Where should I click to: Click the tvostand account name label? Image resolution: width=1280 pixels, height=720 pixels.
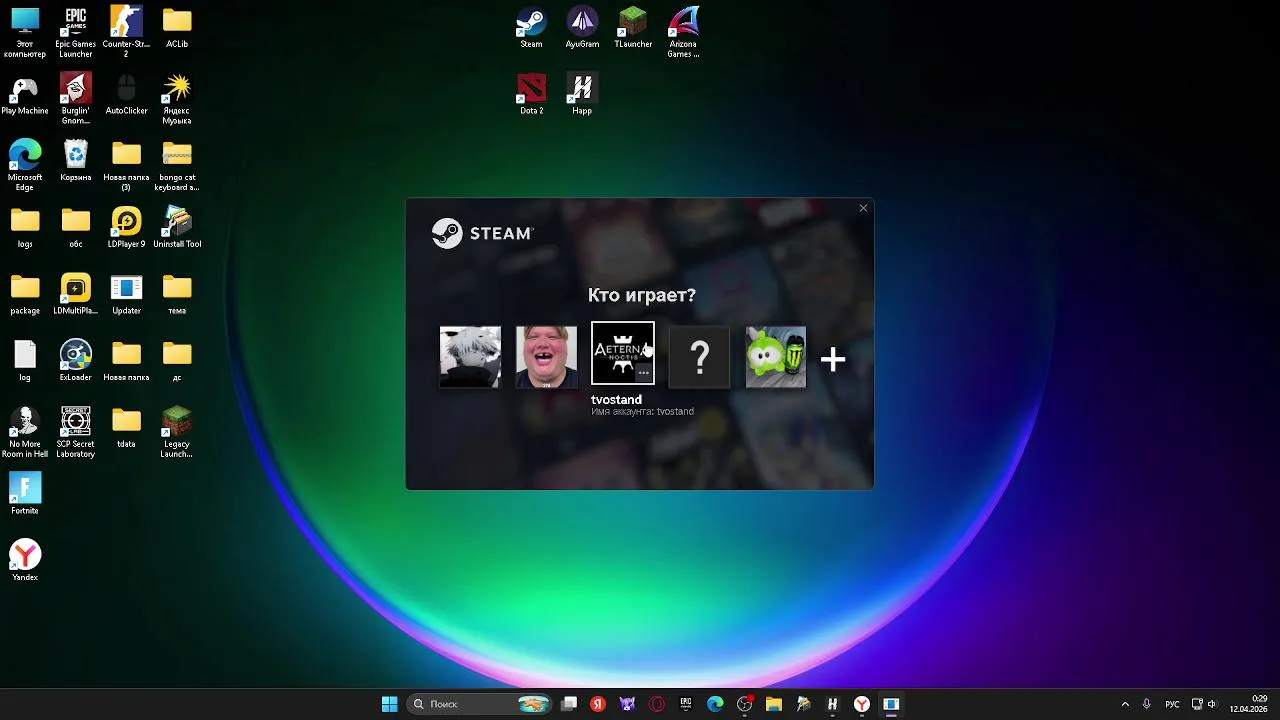pos(616,399)
